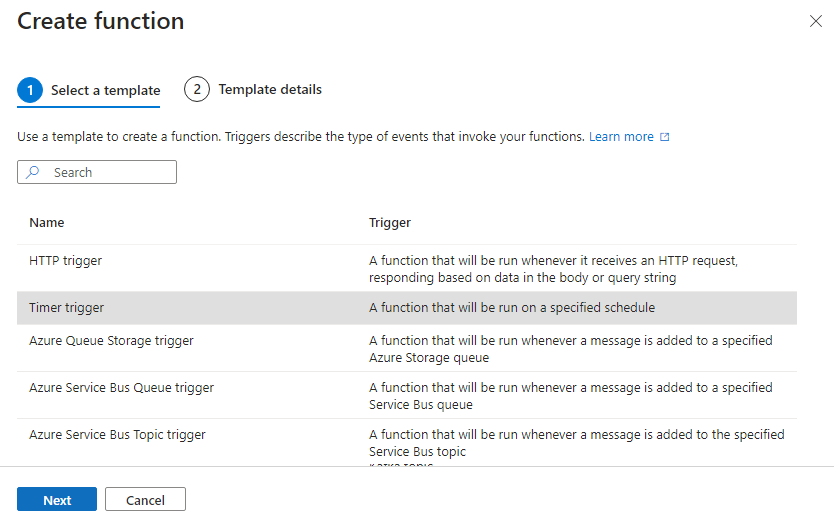This screenshot has height=524, width=834.
Task: Open the Learn more link
Action: click(621, 137)
